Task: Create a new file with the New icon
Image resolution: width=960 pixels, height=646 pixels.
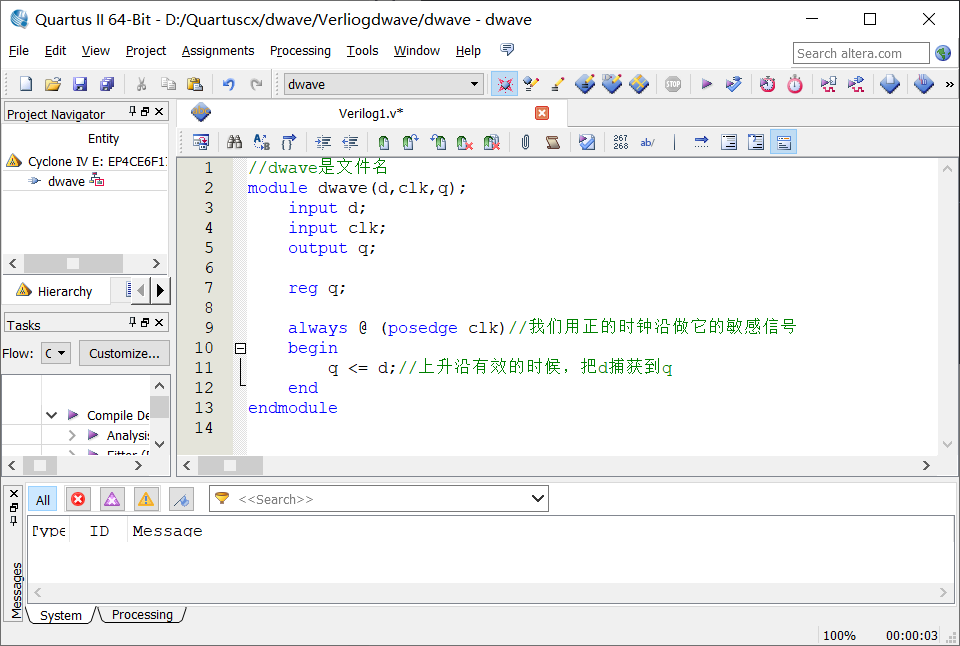Action: 26,84
